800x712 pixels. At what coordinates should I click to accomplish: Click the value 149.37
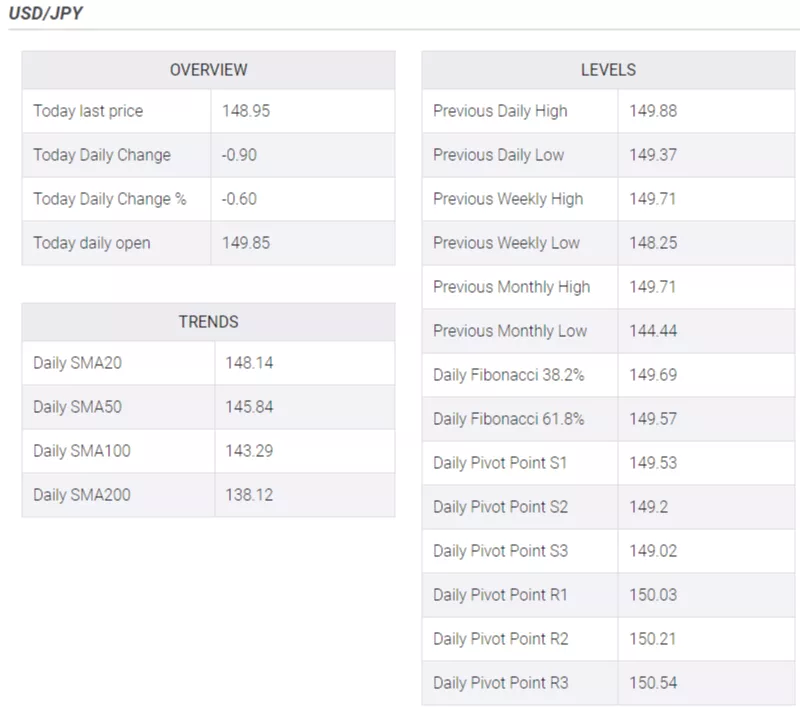pos(653,155)
